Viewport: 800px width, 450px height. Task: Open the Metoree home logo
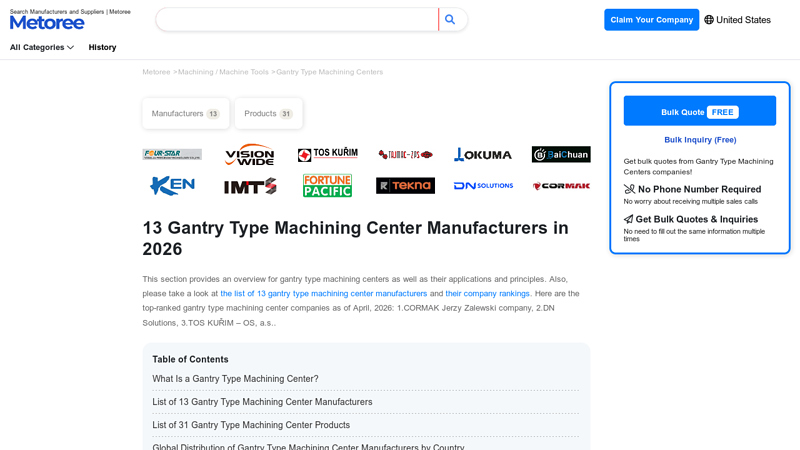pos(47,22)
